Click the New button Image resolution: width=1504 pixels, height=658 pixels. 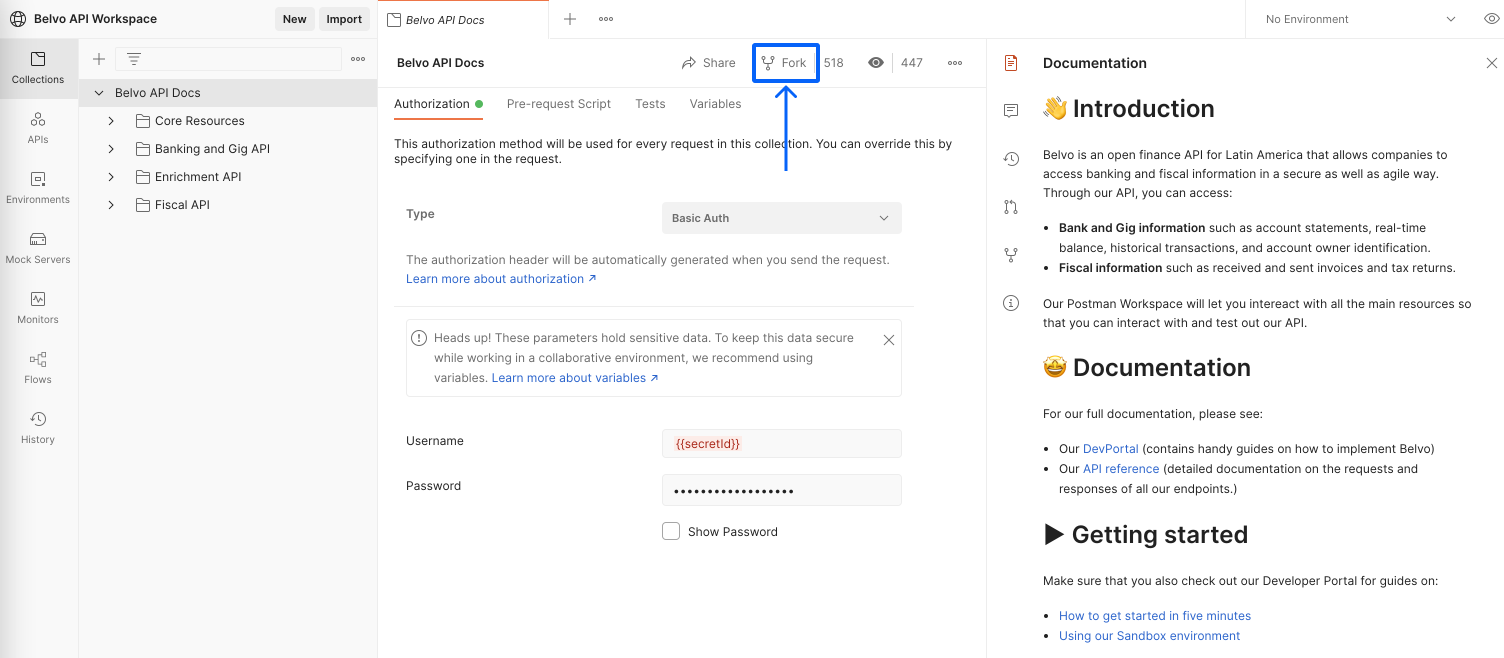(x=295, y=19)
